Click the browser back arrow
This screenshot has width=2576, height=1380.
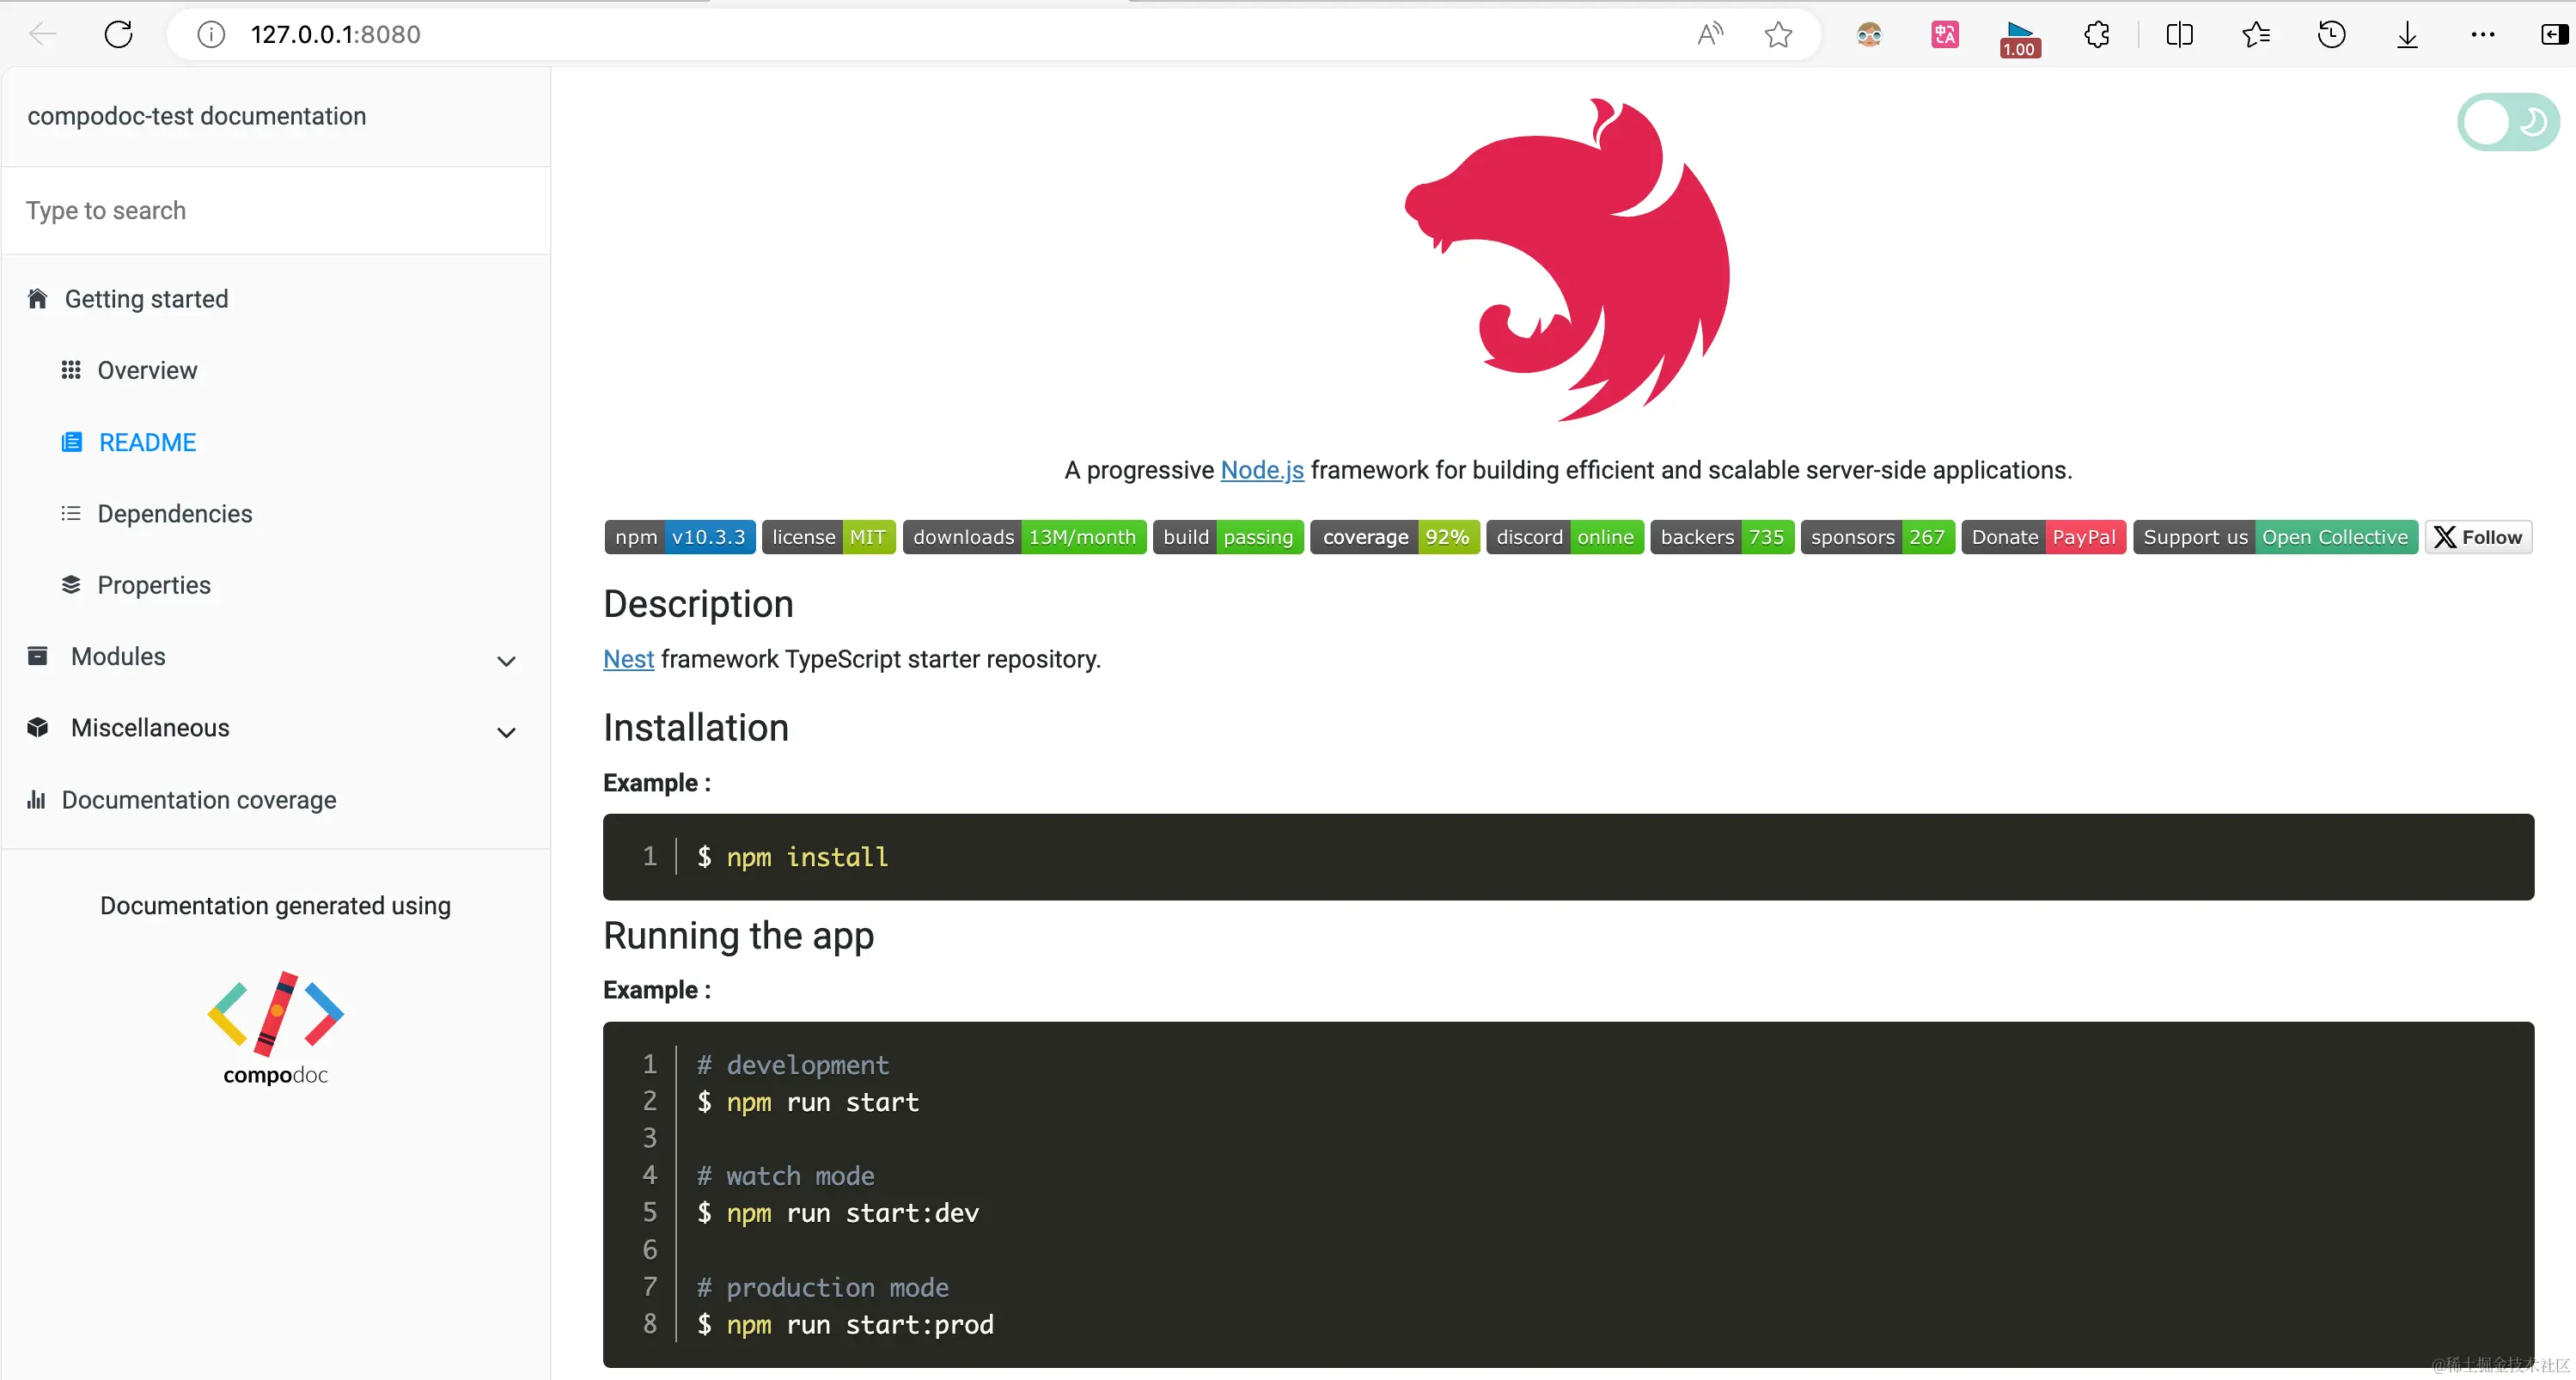click(43, 34)
